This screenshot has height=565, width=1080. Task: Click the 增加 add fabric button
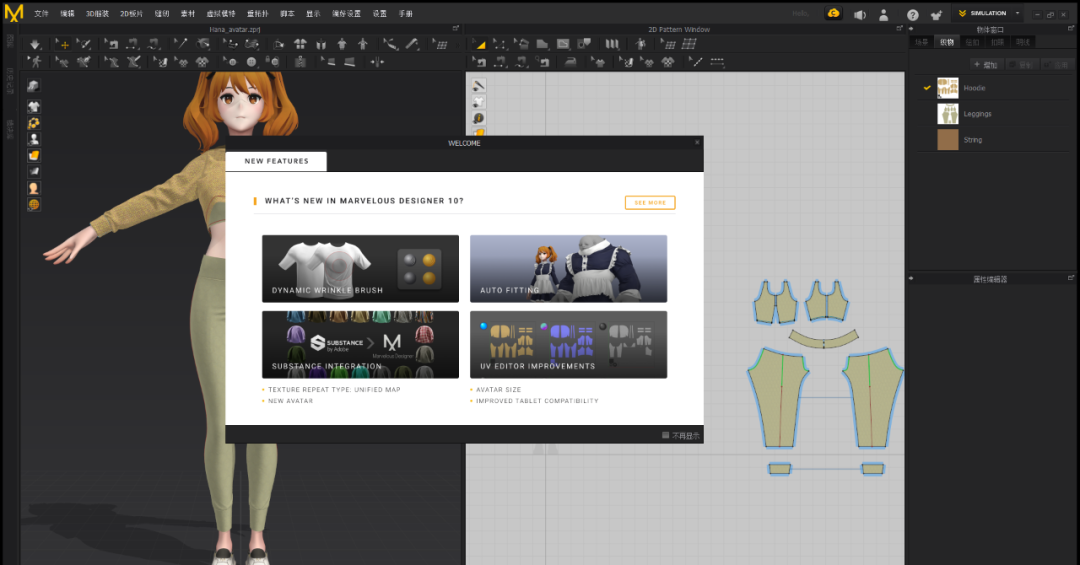click(985, 64)
